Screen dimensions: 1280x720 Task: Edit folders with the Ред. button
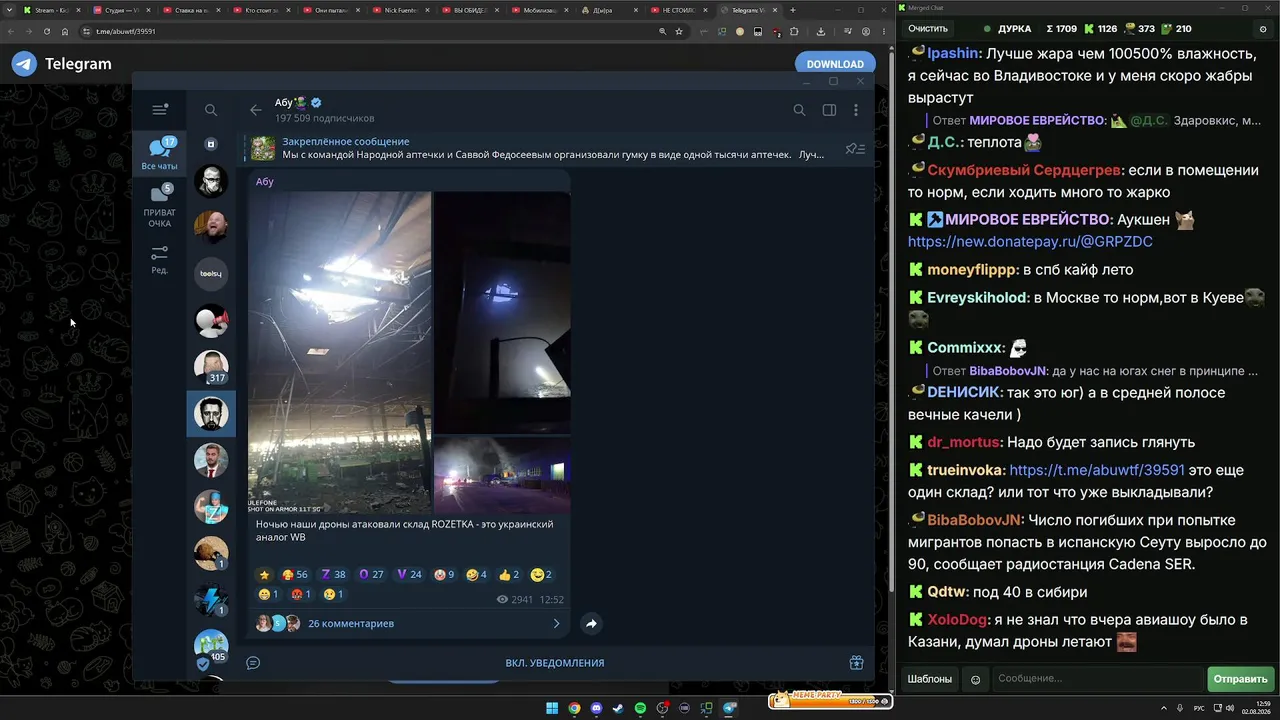tap(160, 259)
